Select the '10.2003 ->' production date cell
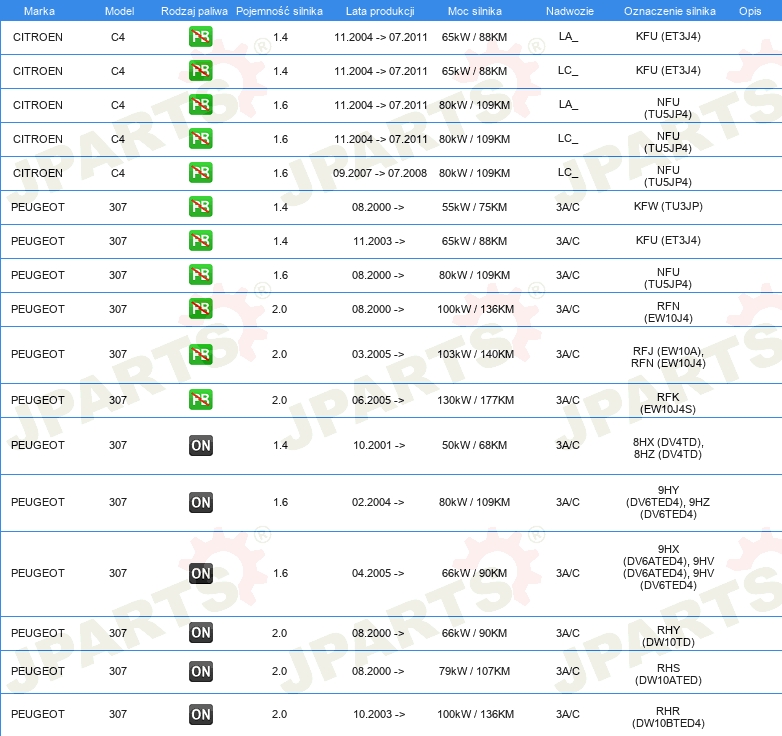The width and height of the screenshot is (782, 736). pos(379,714)
